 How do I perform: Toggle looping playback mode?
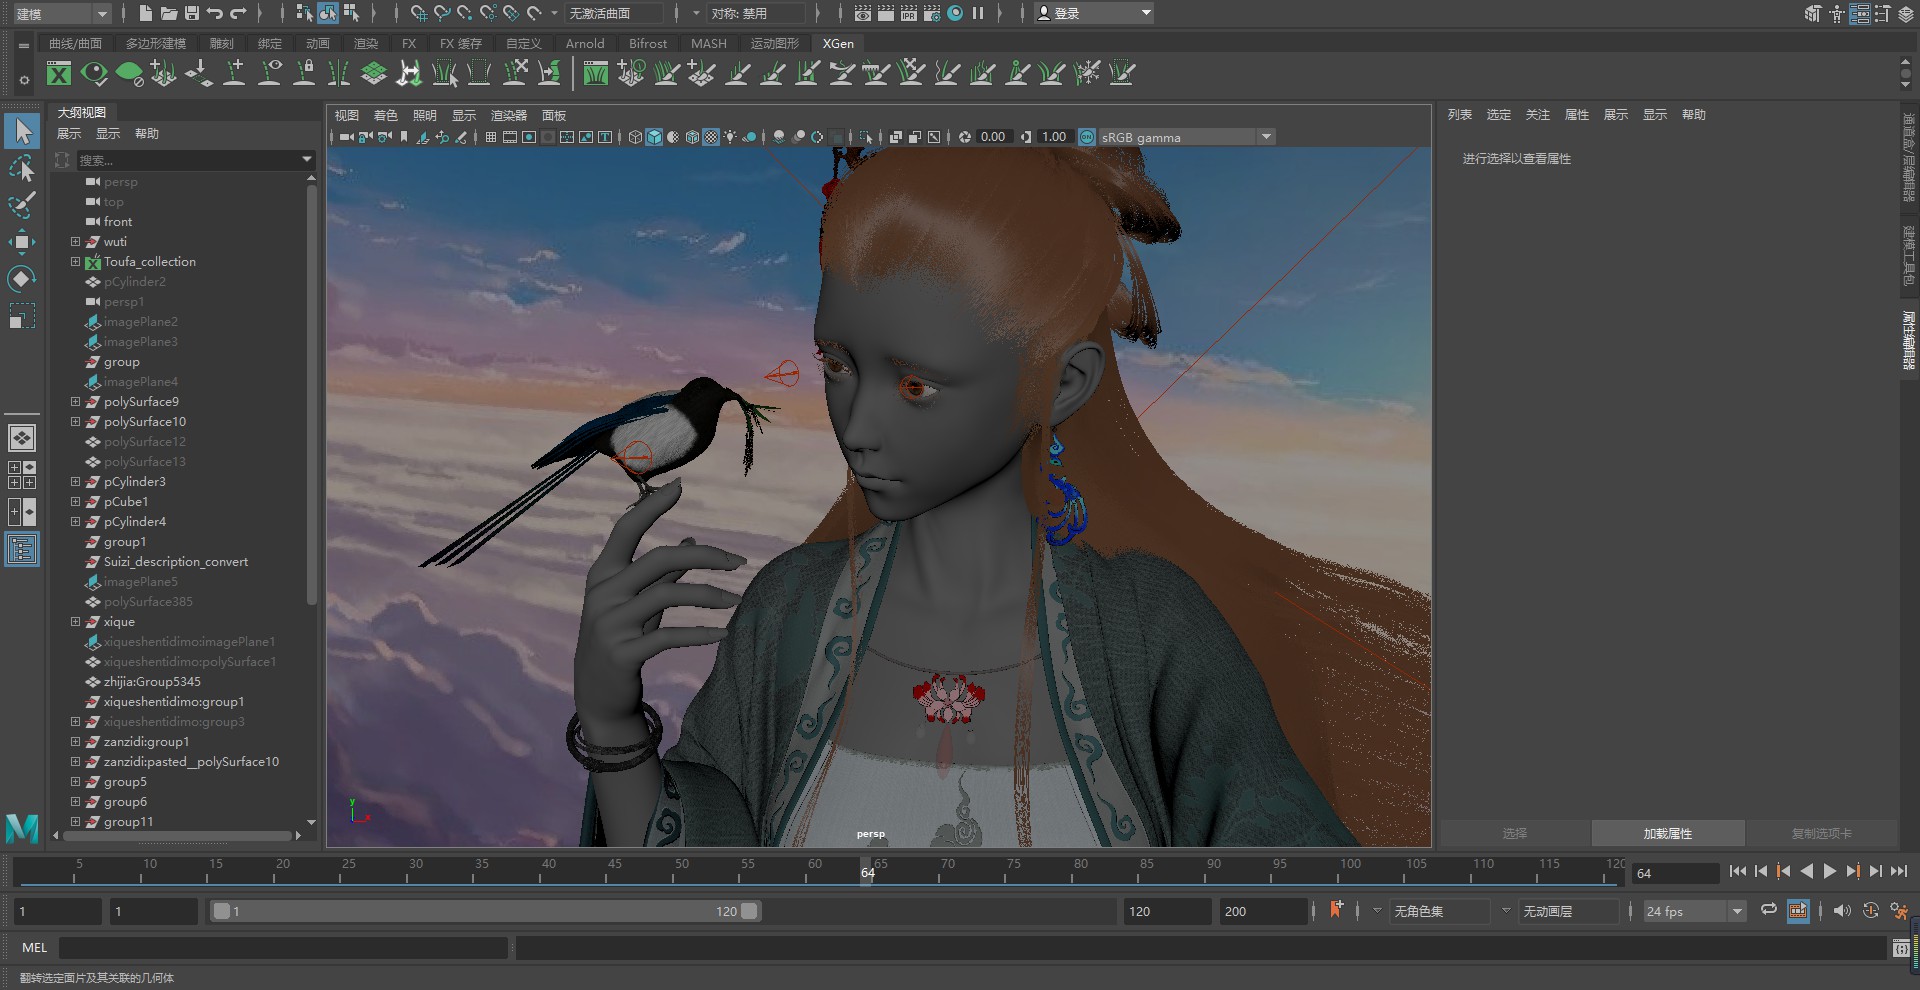pyautogui.click(x=1769, y=910)
